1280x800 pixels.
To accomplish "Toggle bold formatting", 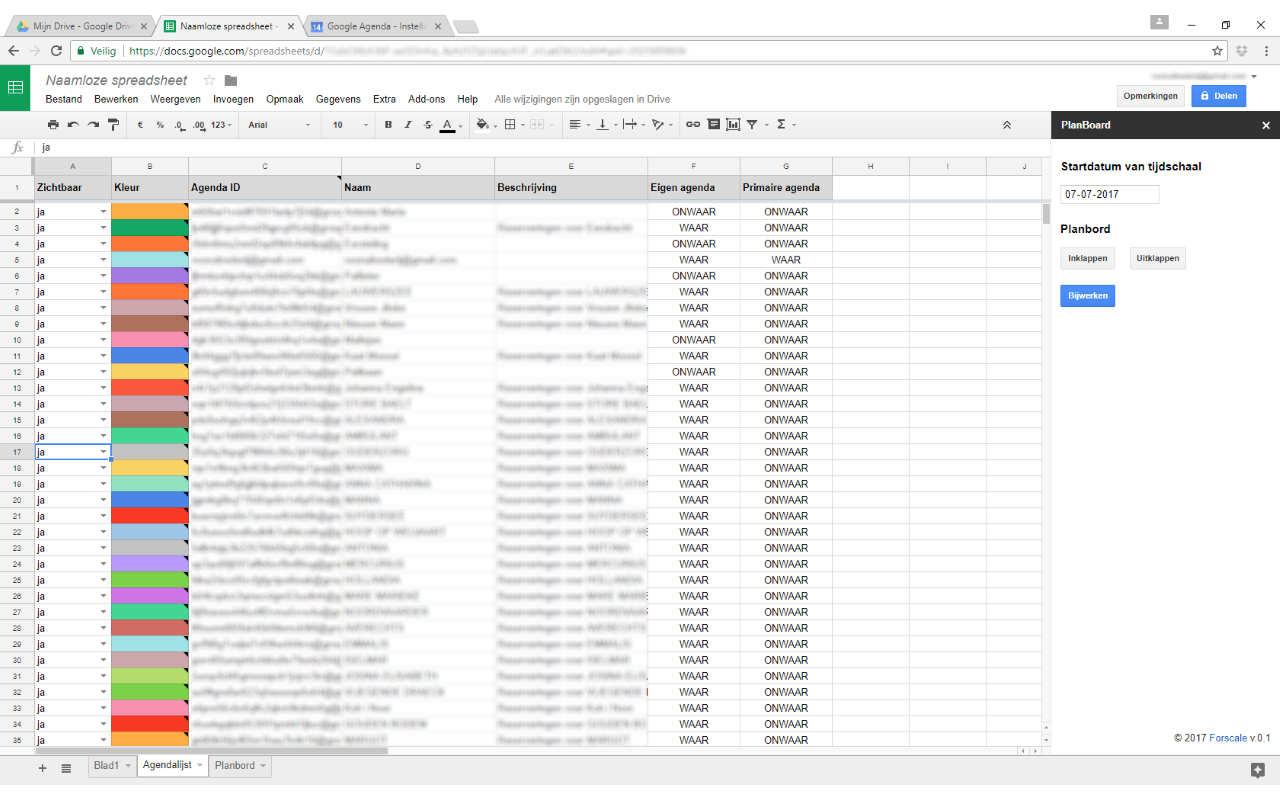I will click(x=389, y=125).
